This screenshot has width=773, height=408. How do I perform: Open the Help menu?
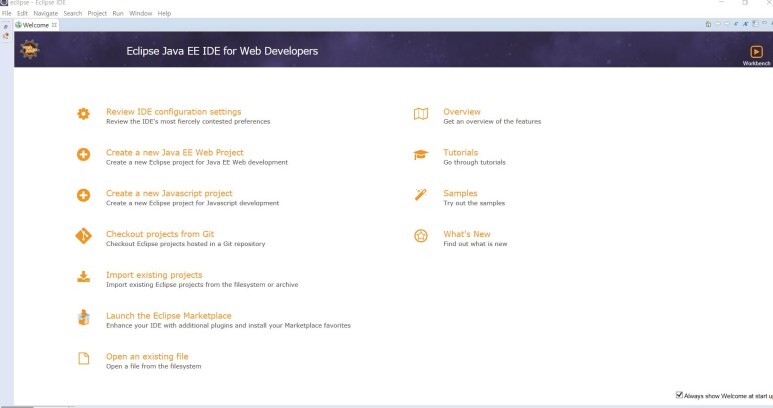pos(164,13)
